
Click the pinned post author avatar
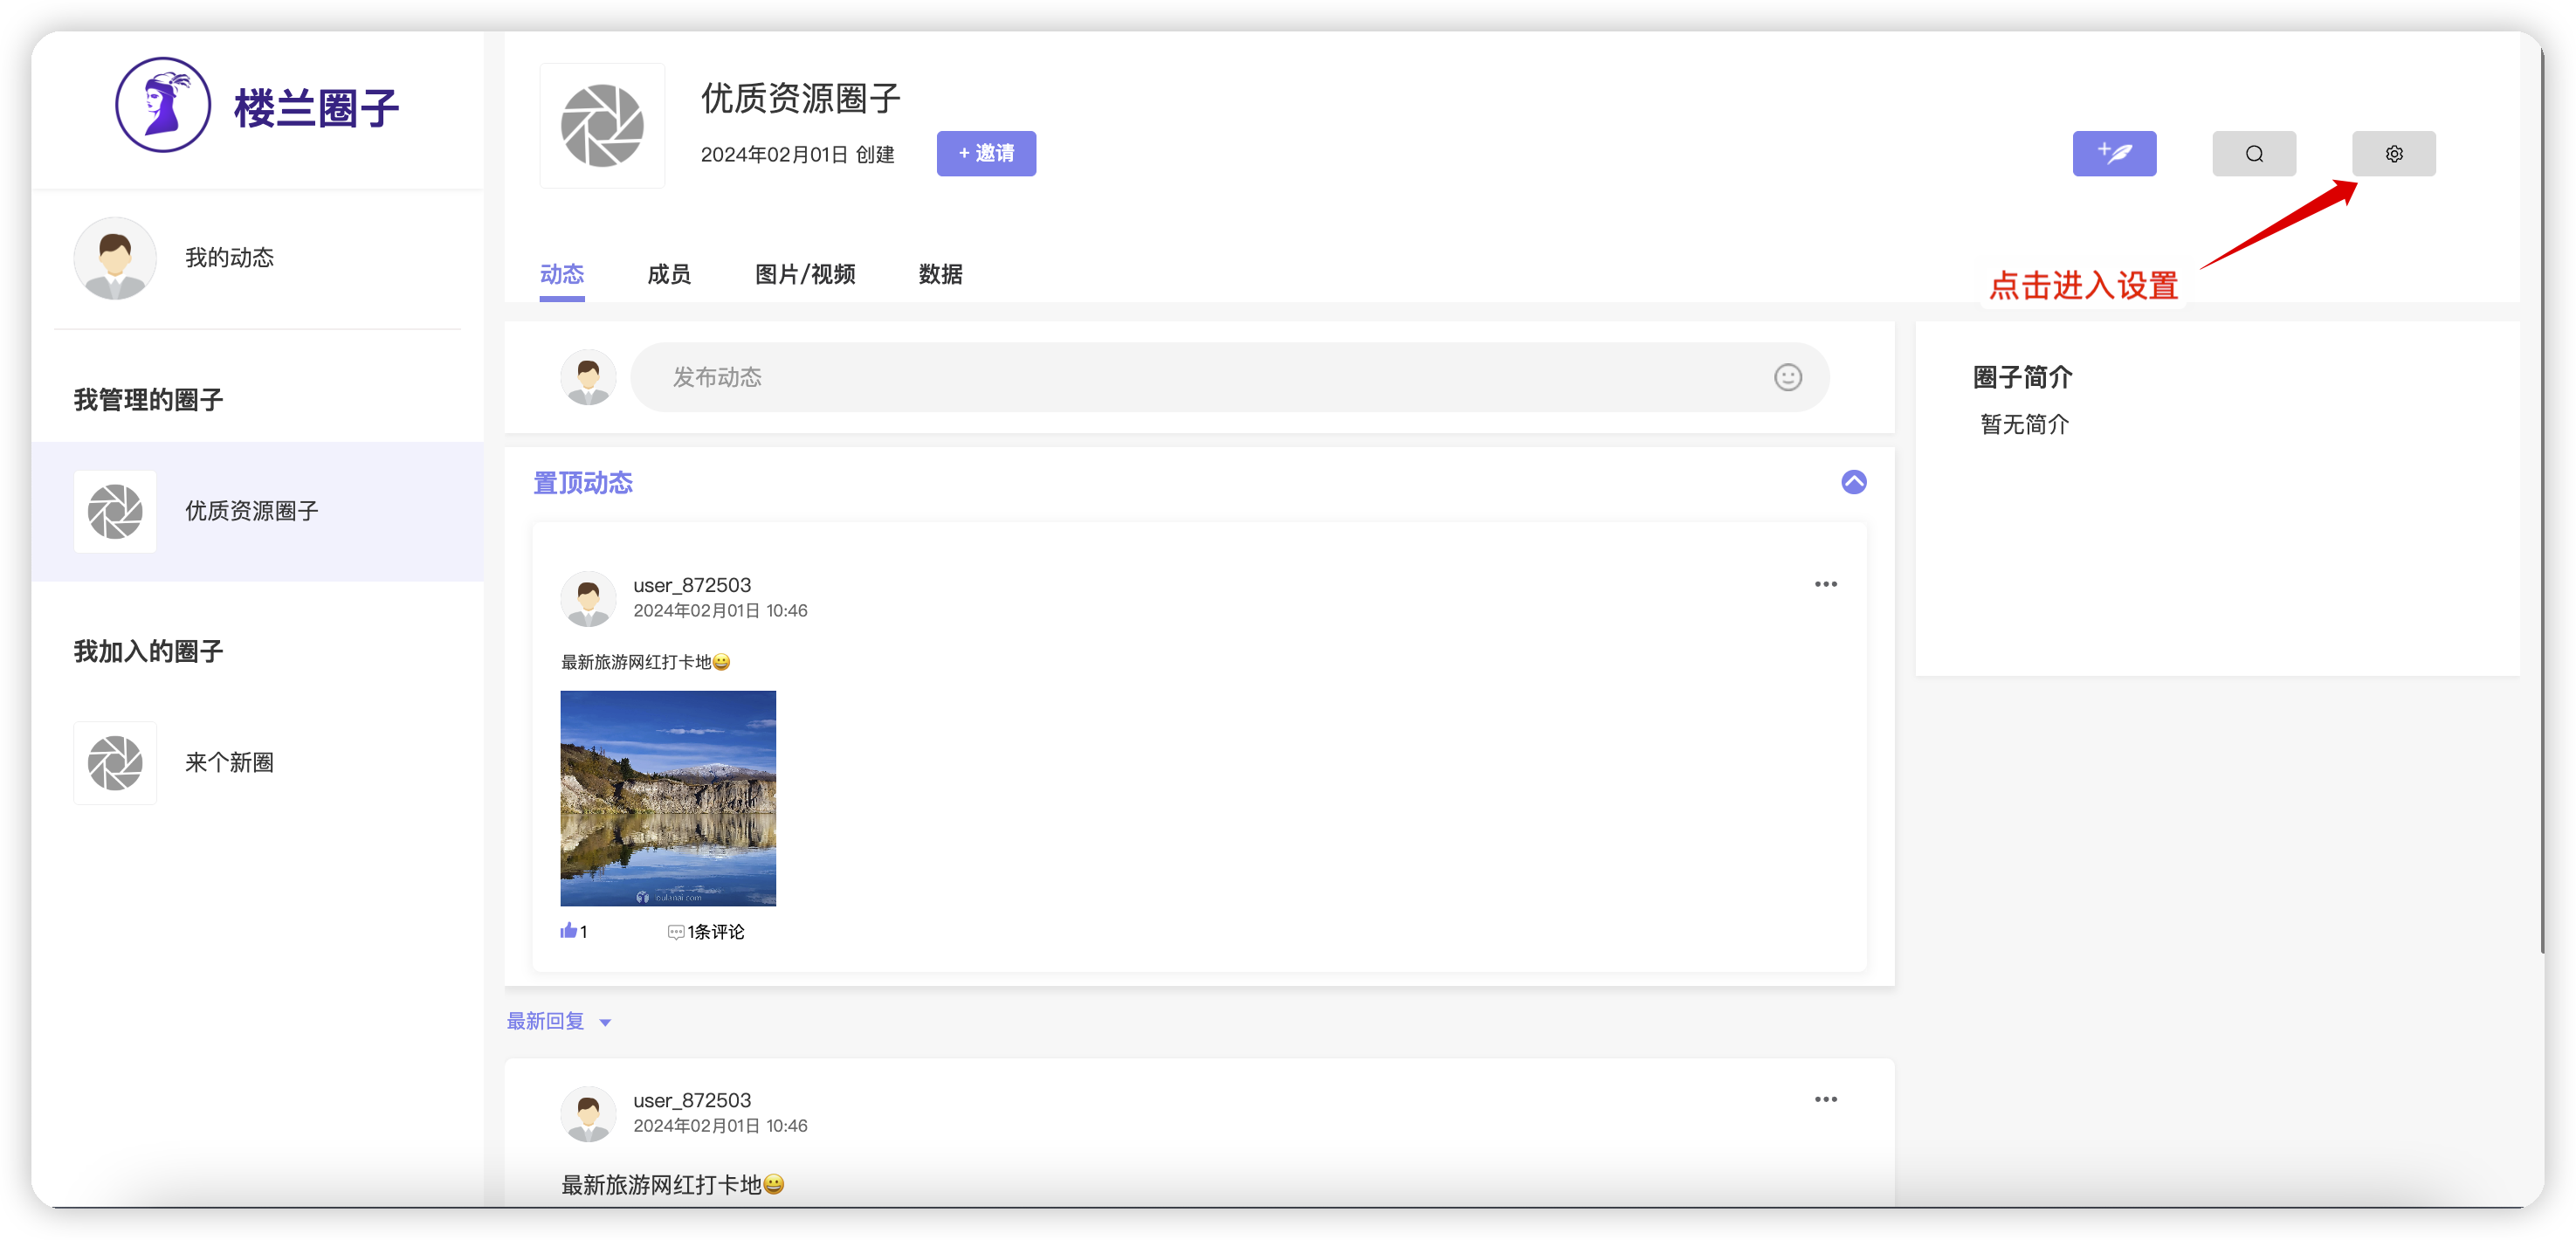point(588,598)
